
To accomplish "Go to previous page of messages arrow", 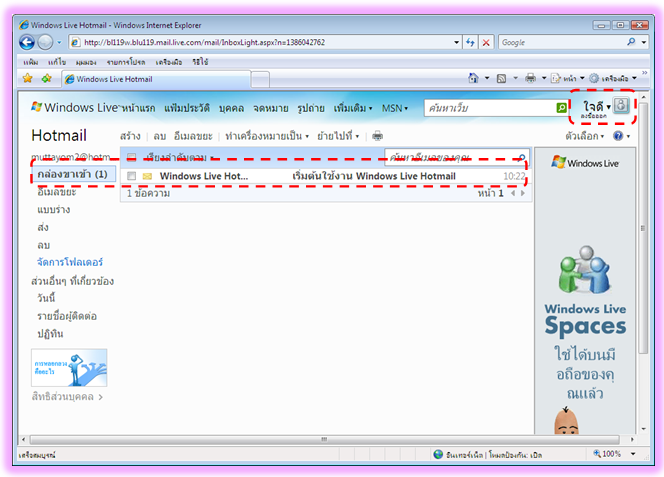I will click(x=513, y=193).
